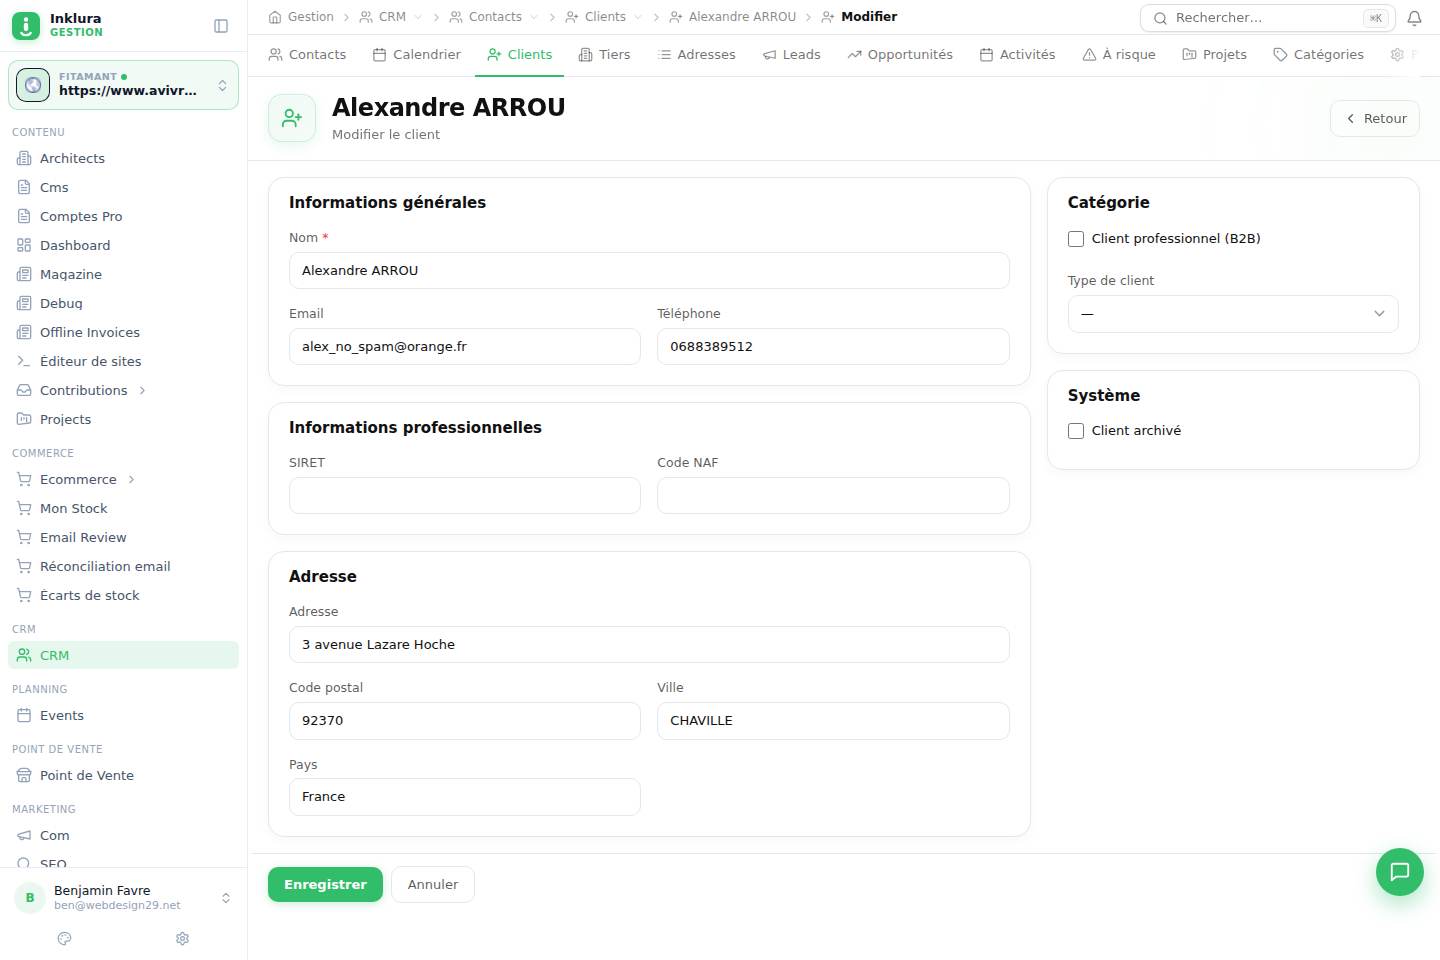The image size is (1440, 960).
Task: Open the Clients breadcrumb dropdown
Action: pyautogui.click(x=638, y=17)
